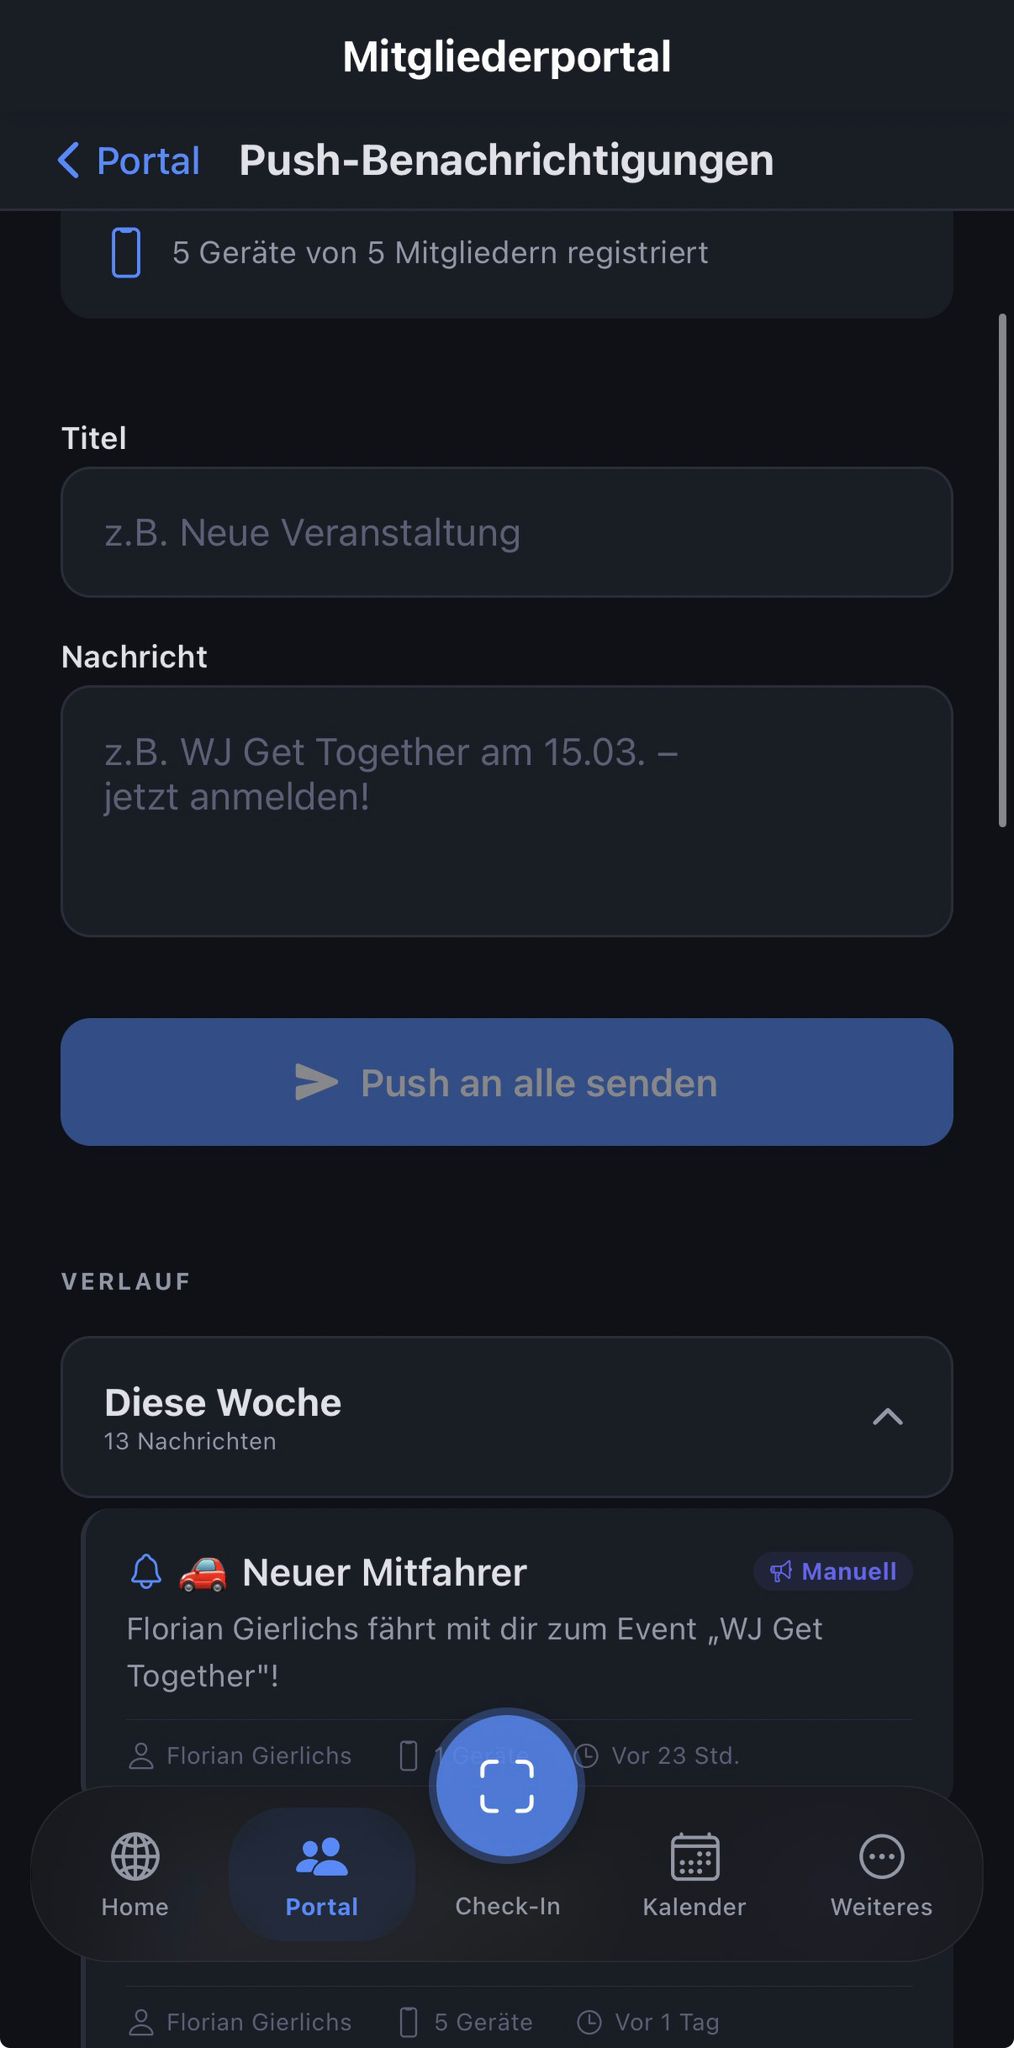
Task: Click the vertical scrollbar
Action: tap(1002, 570)
